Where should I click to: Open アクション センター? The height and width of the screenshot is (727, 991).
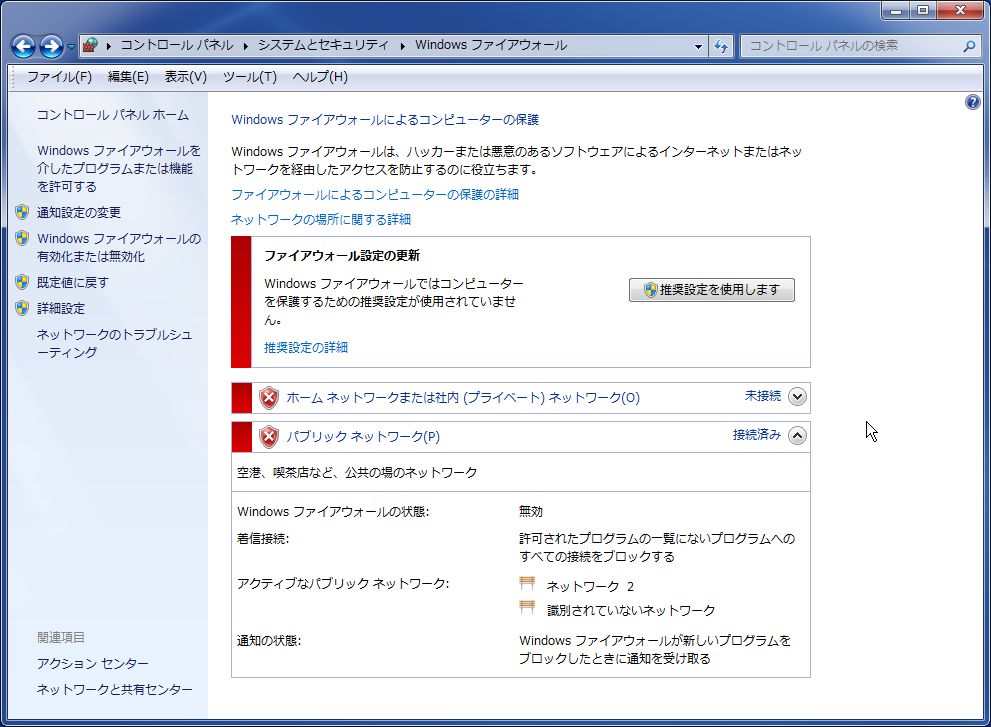(92, 663)
